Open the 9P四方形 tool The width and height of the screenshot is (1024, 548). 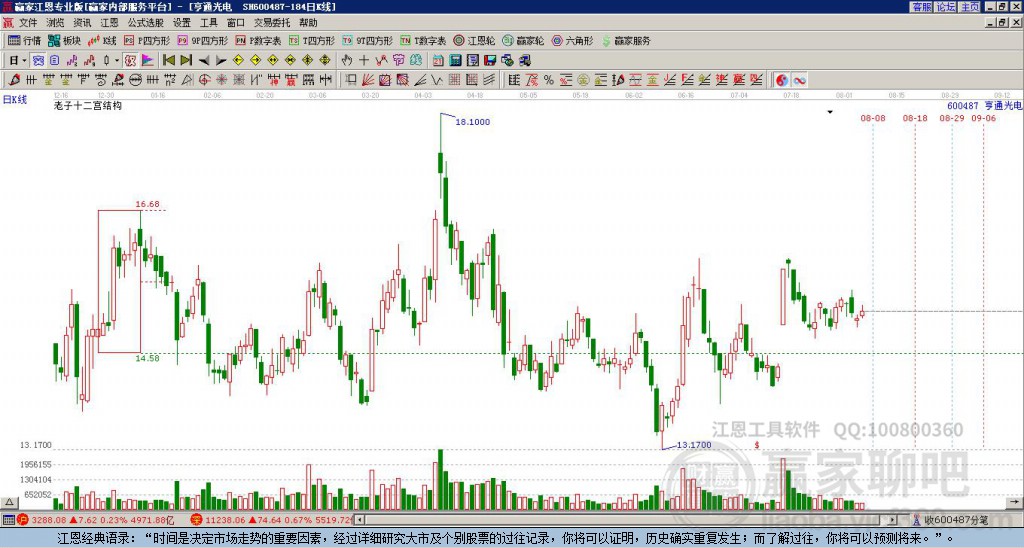202,40
